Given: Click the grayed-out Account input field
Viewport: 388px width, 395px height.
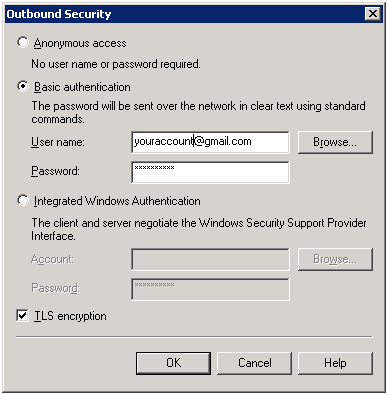Looking at the screenshot, I should pyautogui.click(x=210, y=259).
